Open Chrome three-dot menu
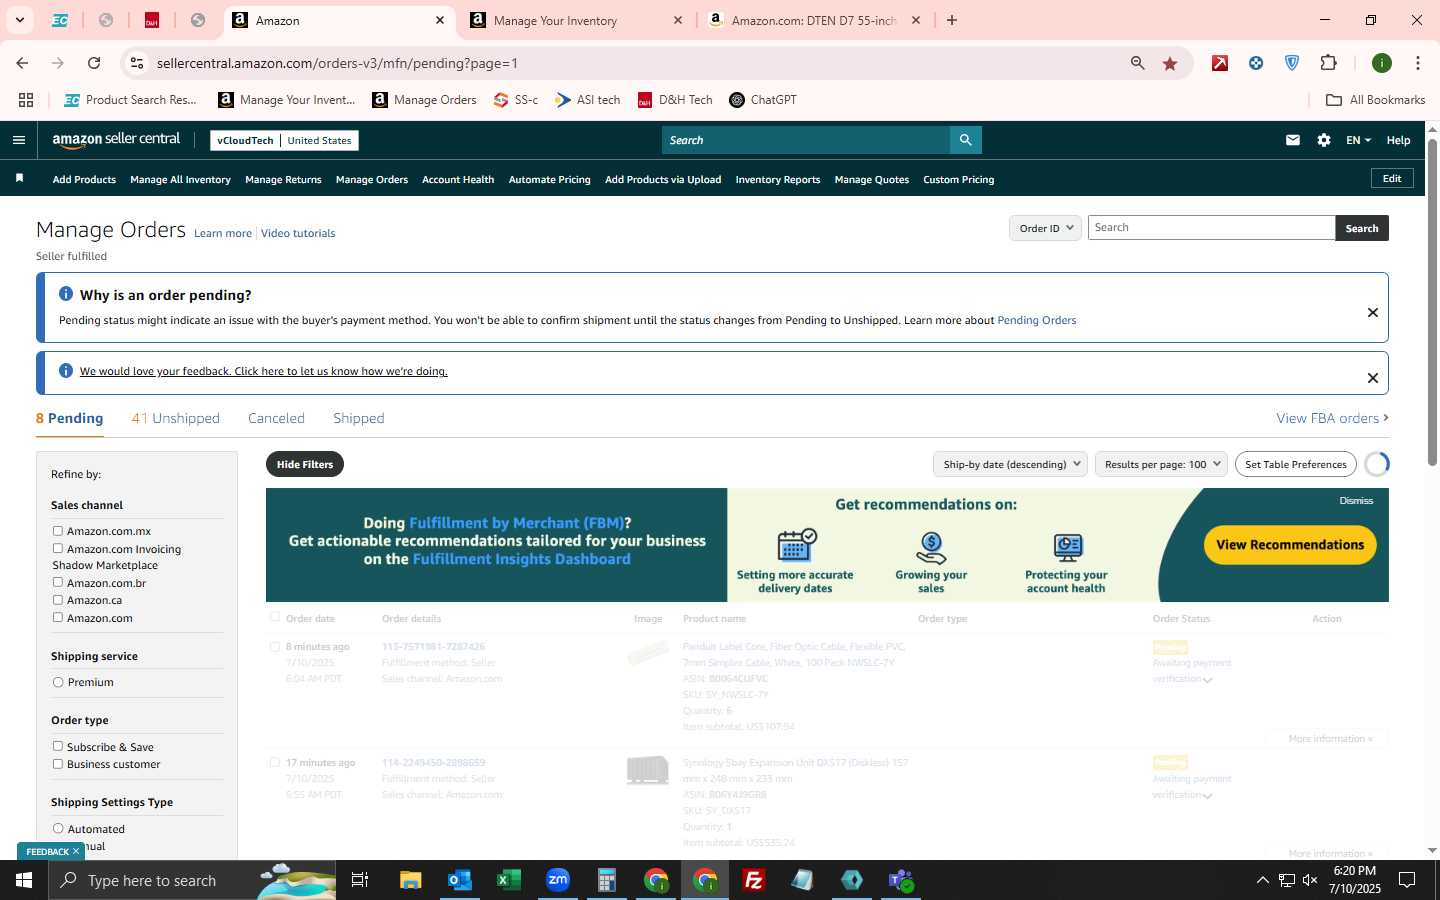 coord(1418,63)
